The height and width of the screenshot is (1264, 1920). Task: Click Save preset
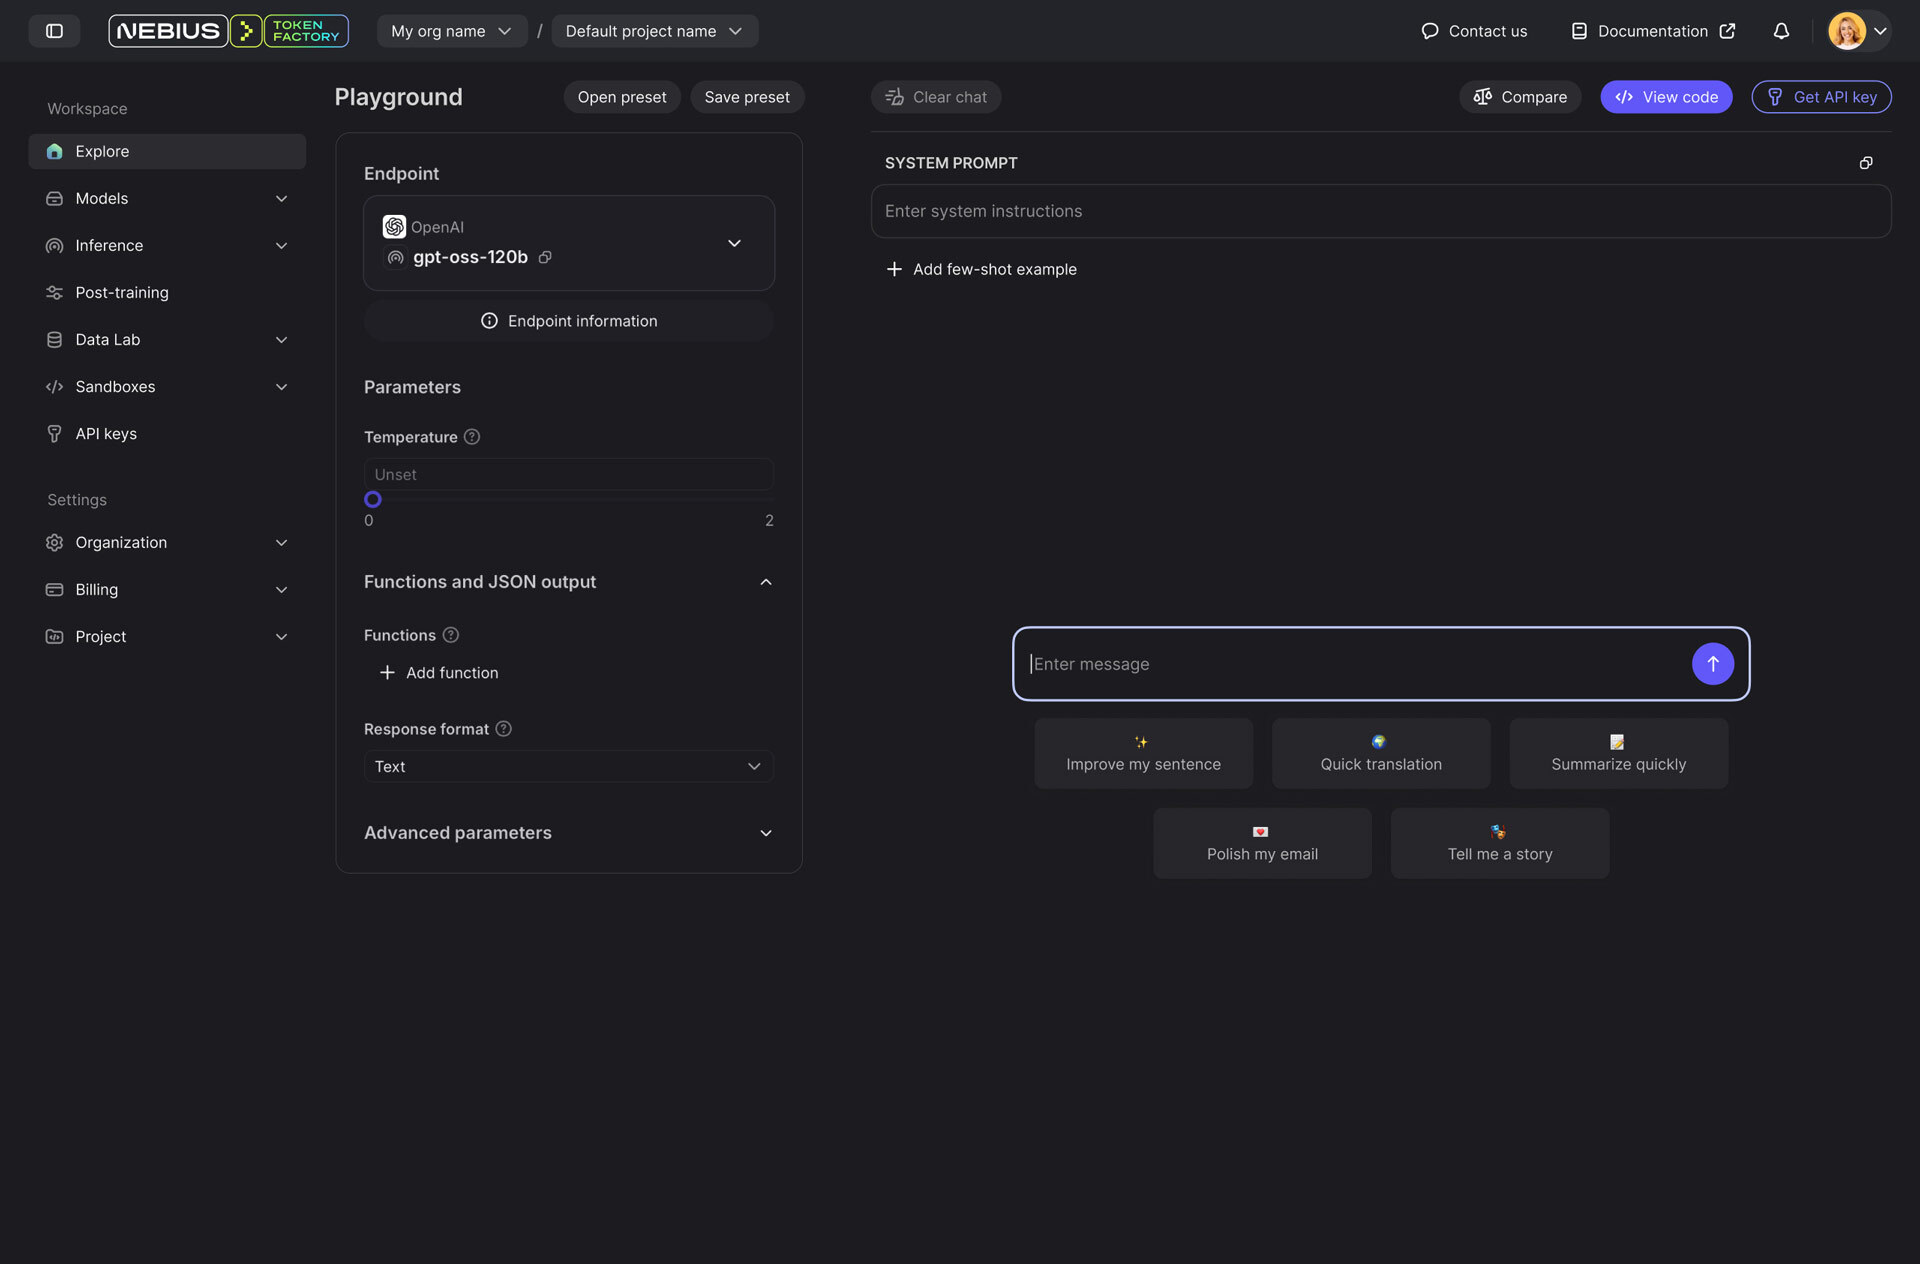coord(747,97)
